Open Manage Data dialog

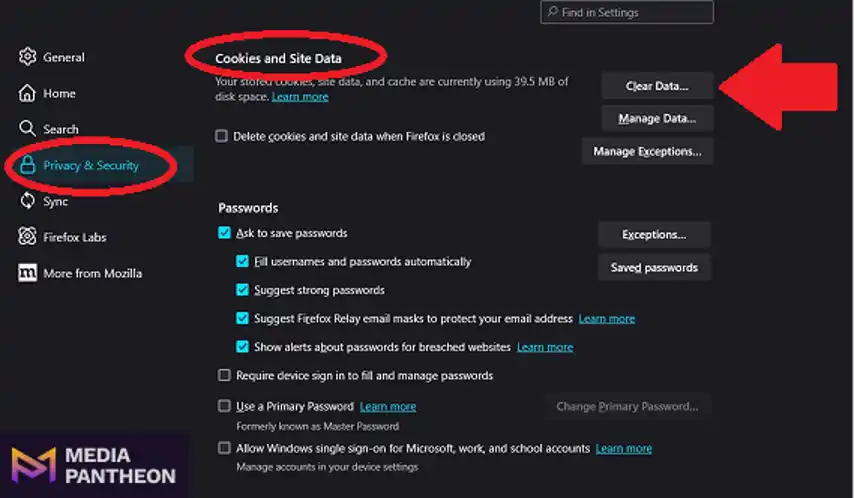pos(657,118)
